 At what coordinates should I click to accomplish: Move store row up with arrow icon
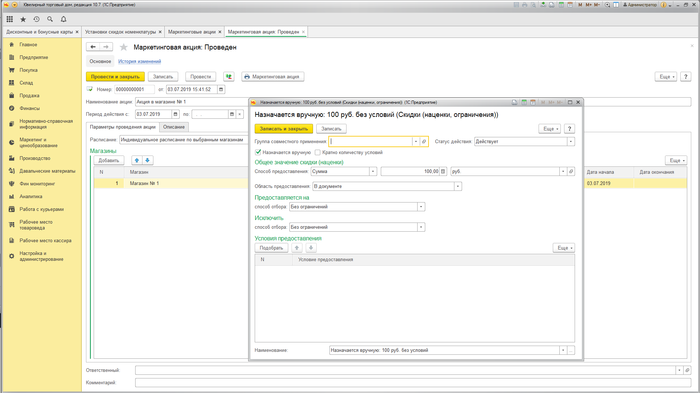[137, 160]
